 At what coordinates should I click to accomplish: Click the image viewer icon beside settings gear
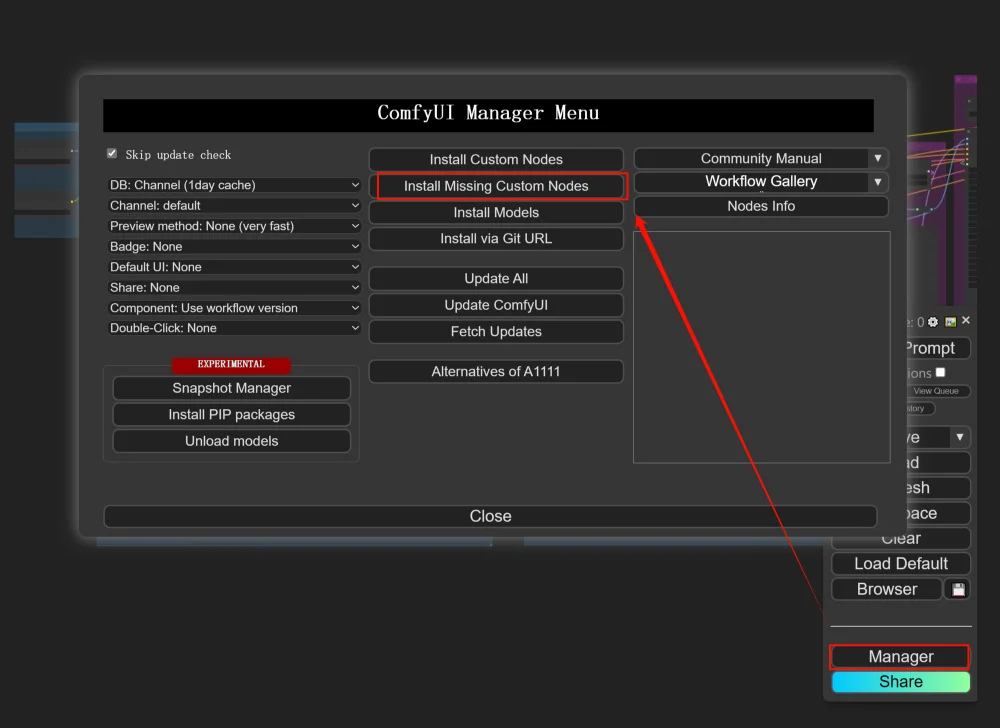(x=950, y=322)
